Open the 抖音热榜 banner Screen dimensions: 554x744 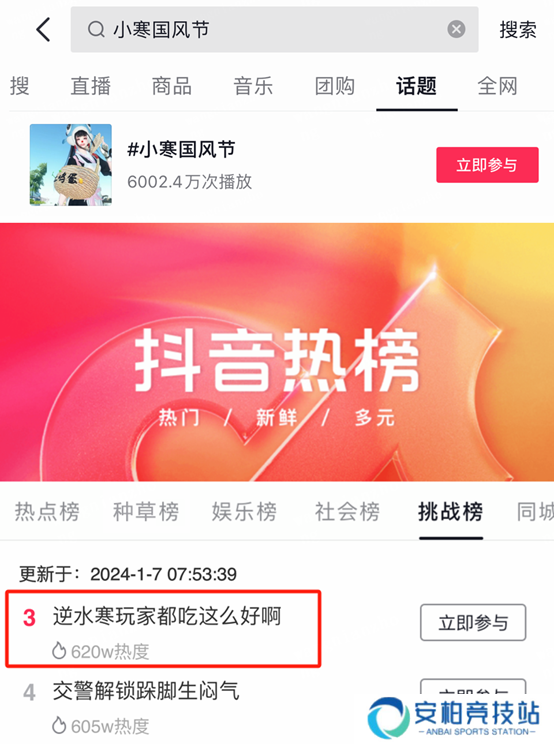tap(277, 352)
